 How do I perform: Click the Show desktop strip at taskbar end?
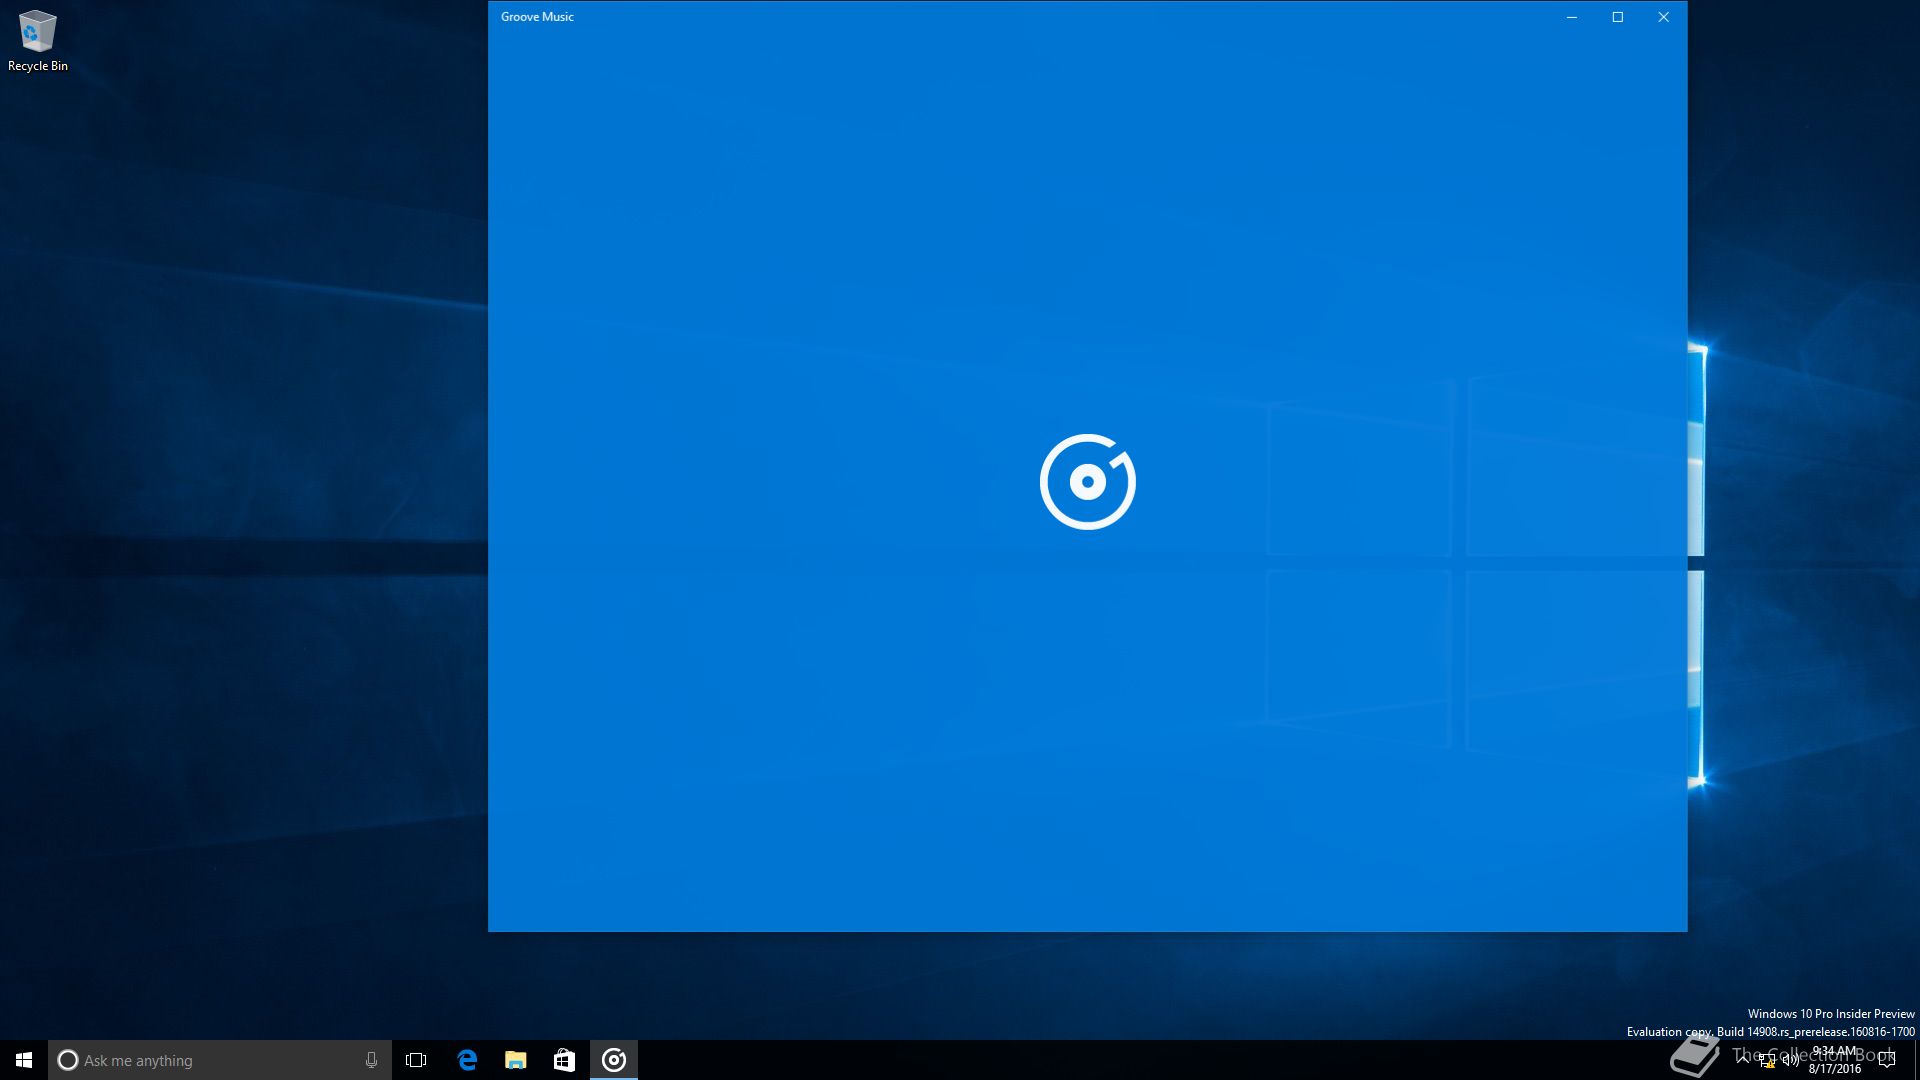[1916, 1060]
